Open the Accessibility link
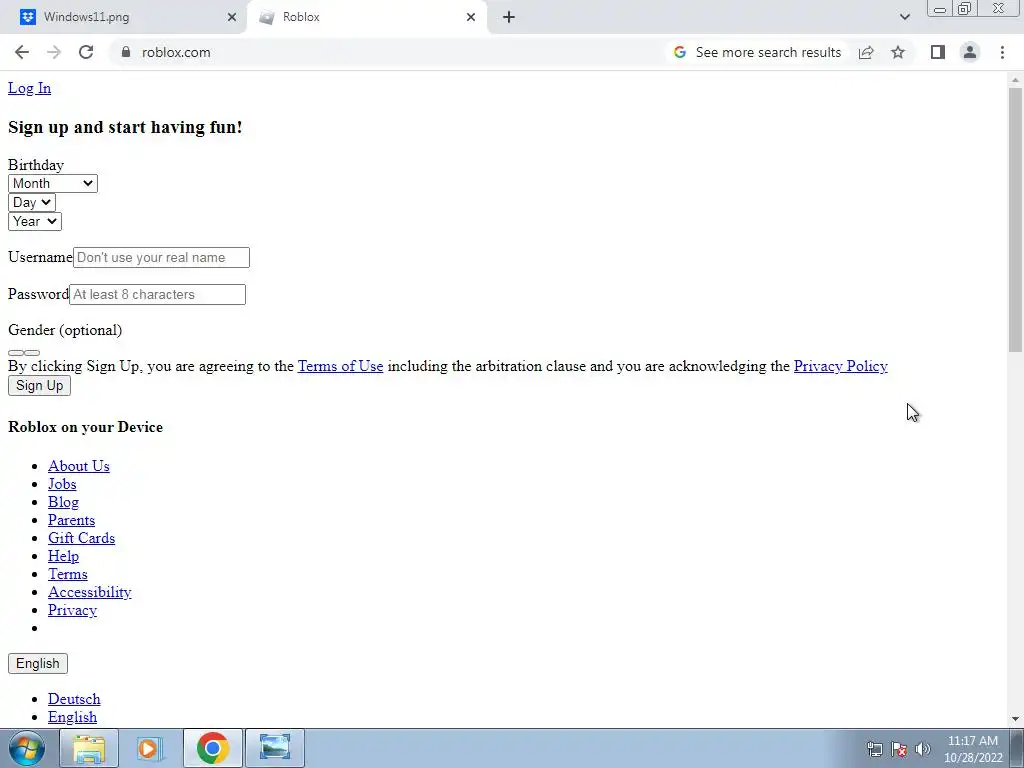 pyautogui.click(x=89, y=592)
